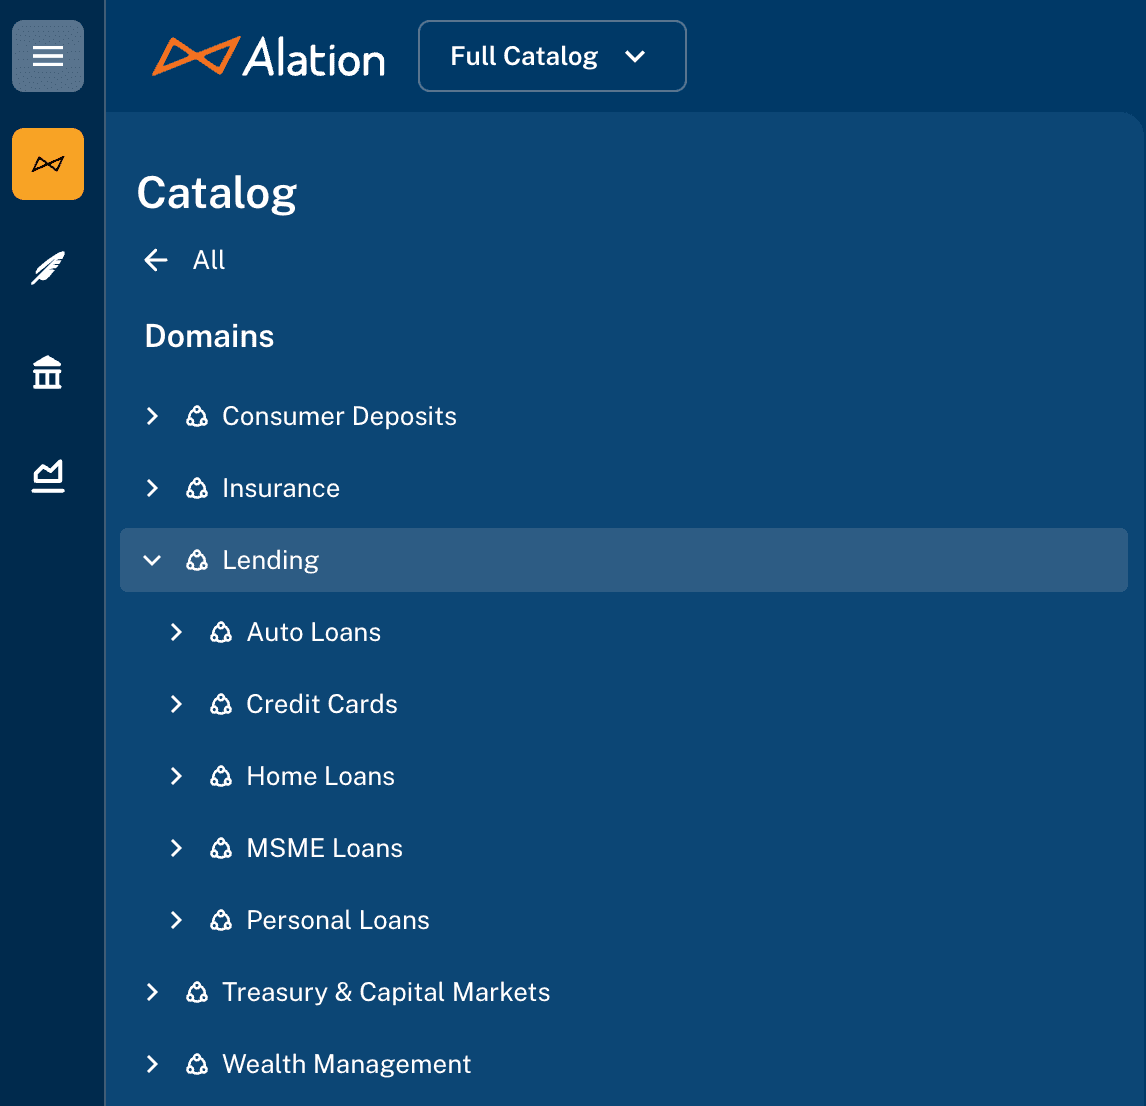1146x1106 pixels.
Task: Select the quill/feather icon in the sidebar
Action: click(47, 268)
